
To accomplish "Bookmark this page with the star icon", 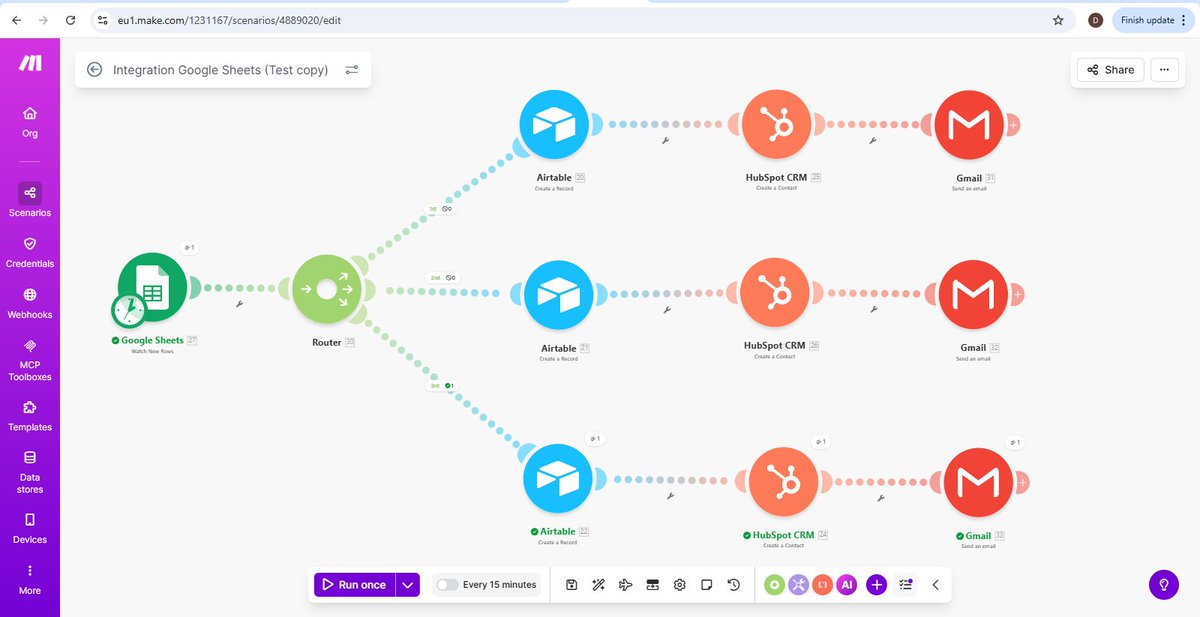I will 1058,20.
